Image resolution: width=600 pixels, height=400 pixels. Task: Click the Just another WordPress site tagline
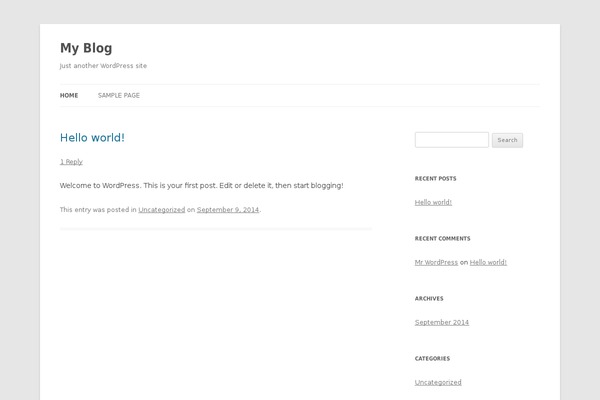(103, 66)
